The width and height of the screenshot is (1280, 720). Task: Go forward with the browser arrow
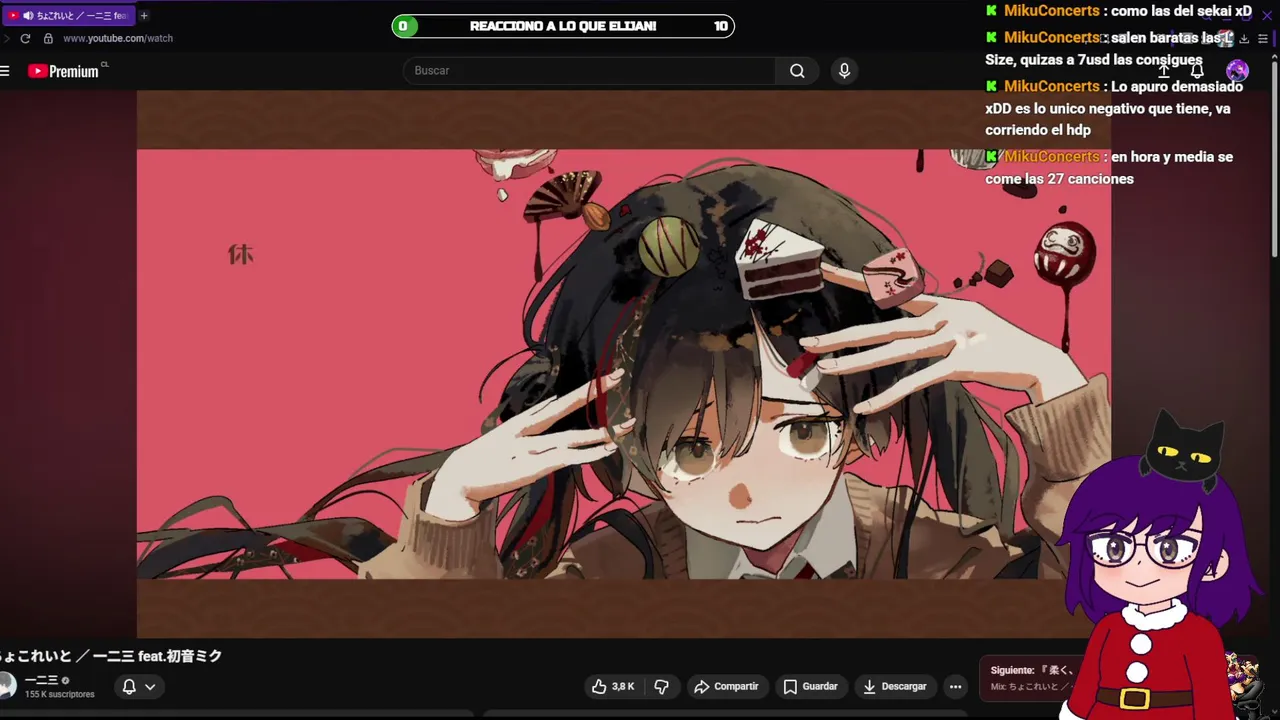coord(6,38)
